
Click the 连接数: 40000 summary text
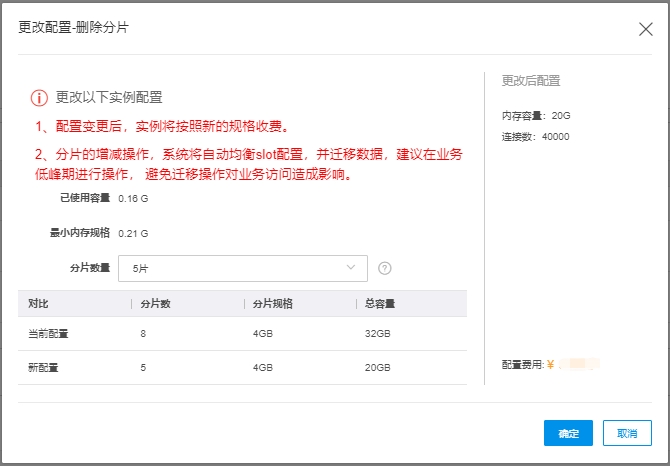click(535, 136)
